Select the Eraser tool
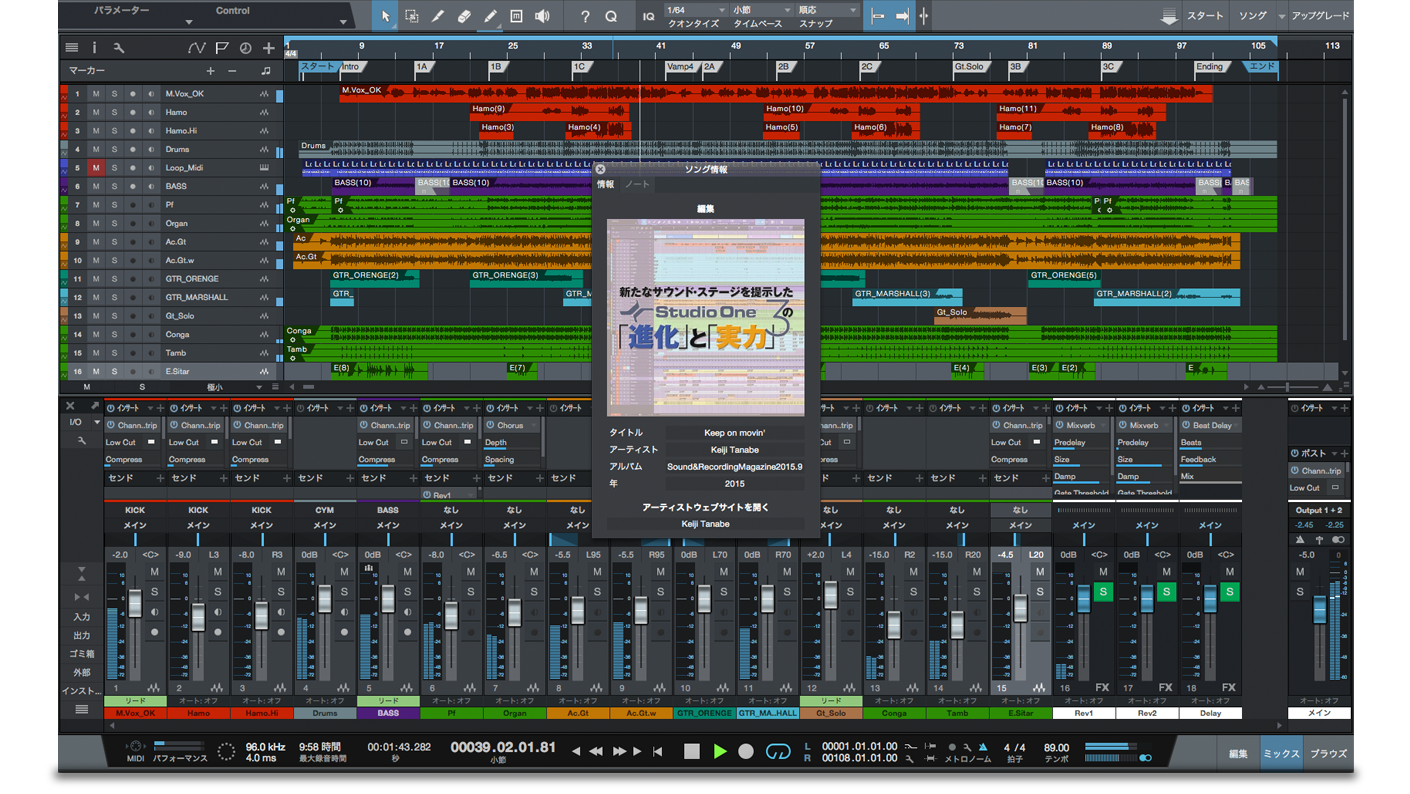1410x794 pixels. [x=464, y=16]
